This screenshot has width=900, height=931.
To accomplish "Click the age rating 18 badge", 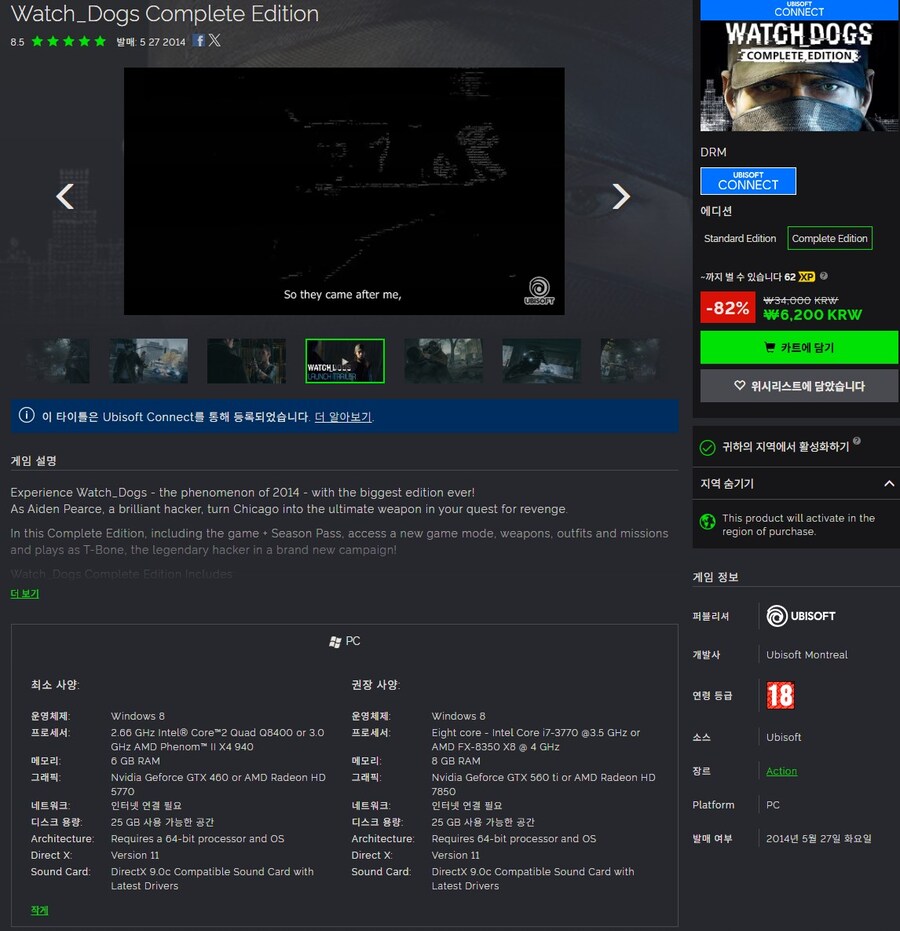I will 780,695.
